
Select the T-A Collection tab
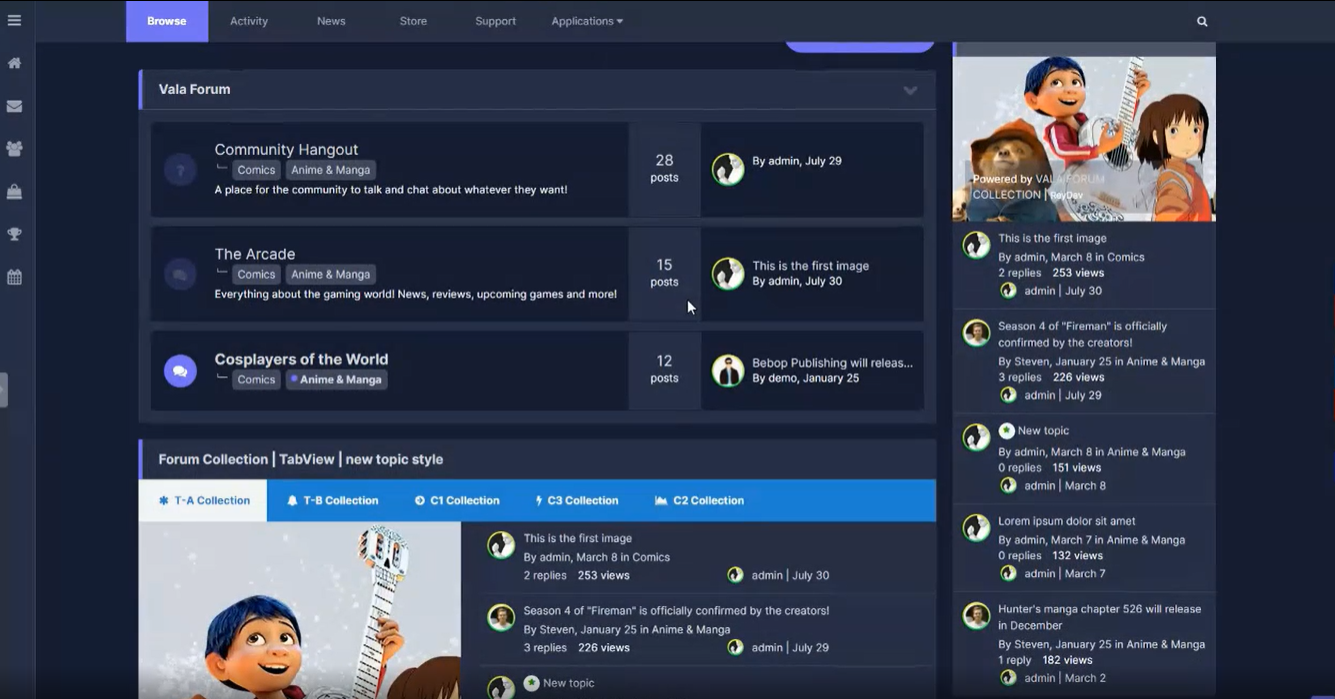(x=203, y=501)
